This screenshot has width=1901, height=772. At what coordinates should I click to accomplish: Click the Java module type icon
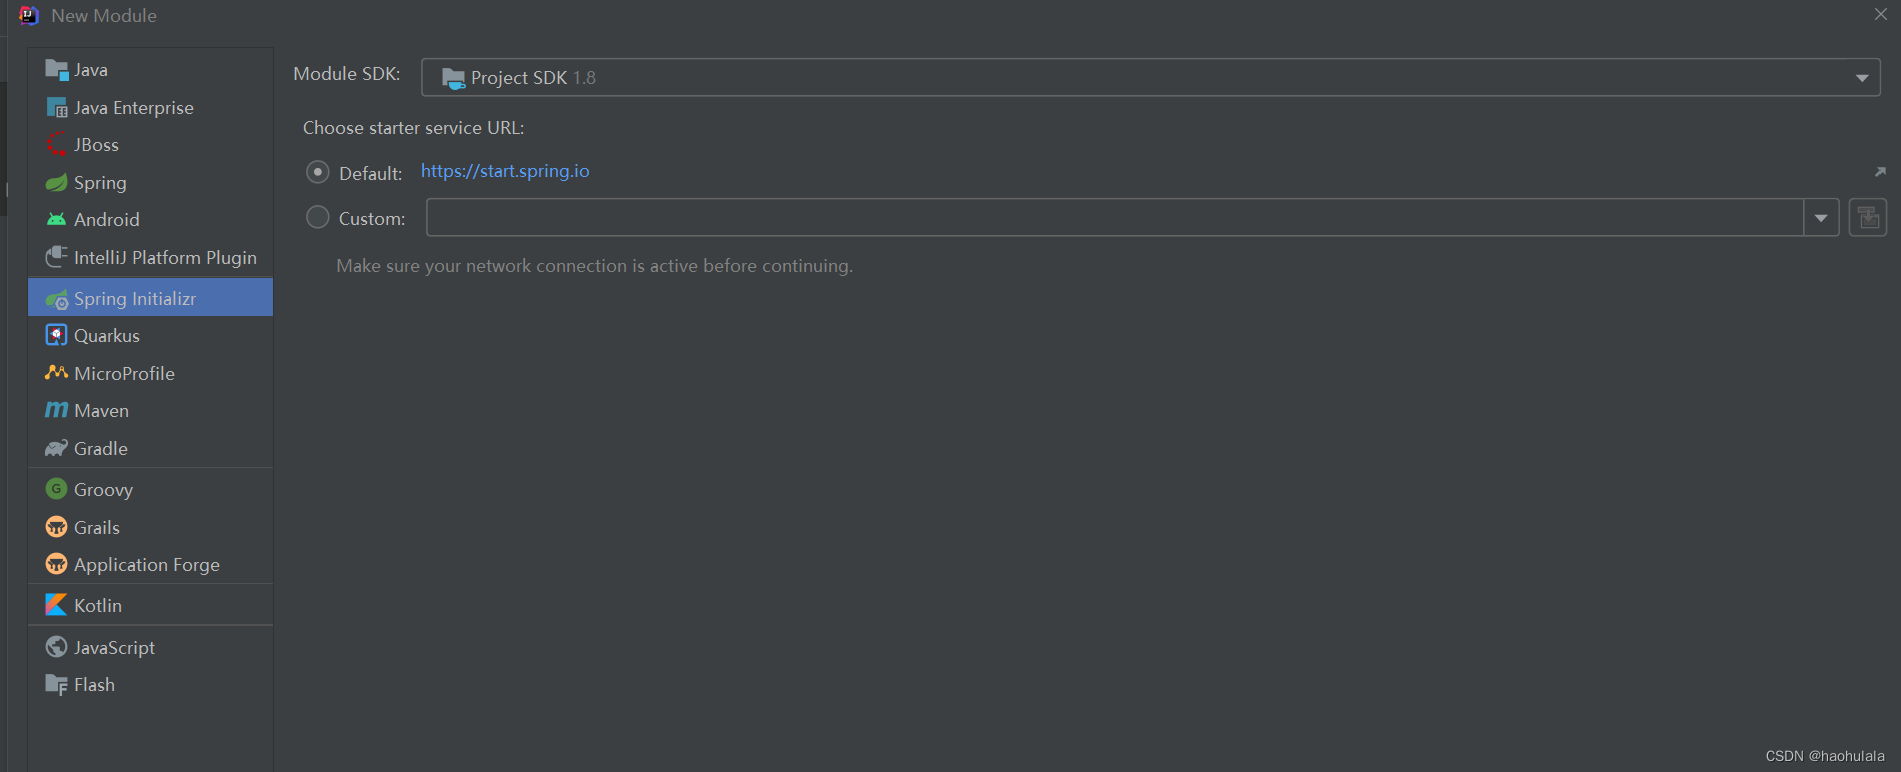(57, 70)
